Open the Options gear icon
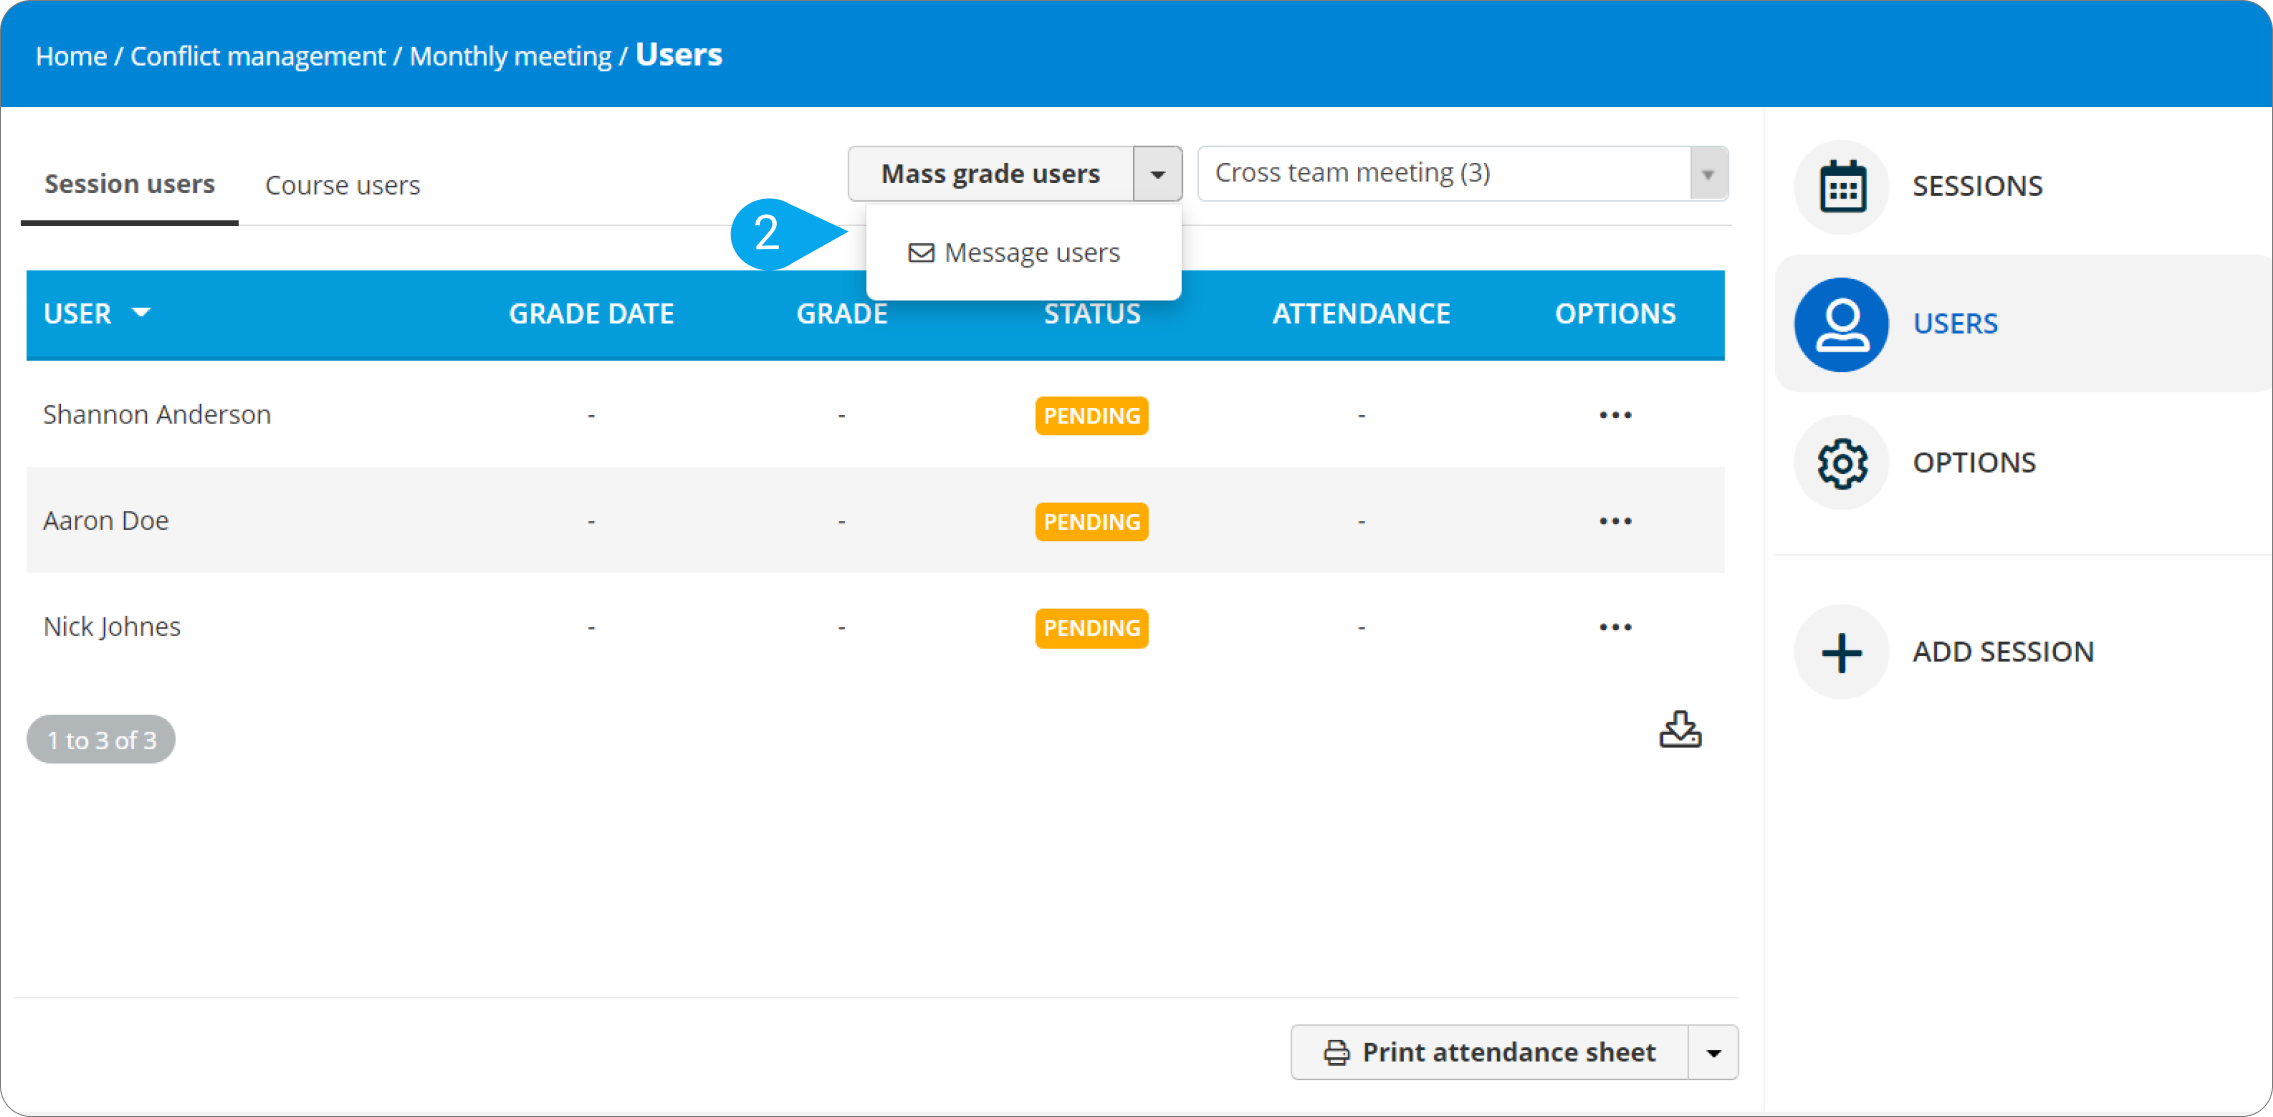Image resolution: width=2273 pixels, height=1117 pixels. coord(1841,463)
